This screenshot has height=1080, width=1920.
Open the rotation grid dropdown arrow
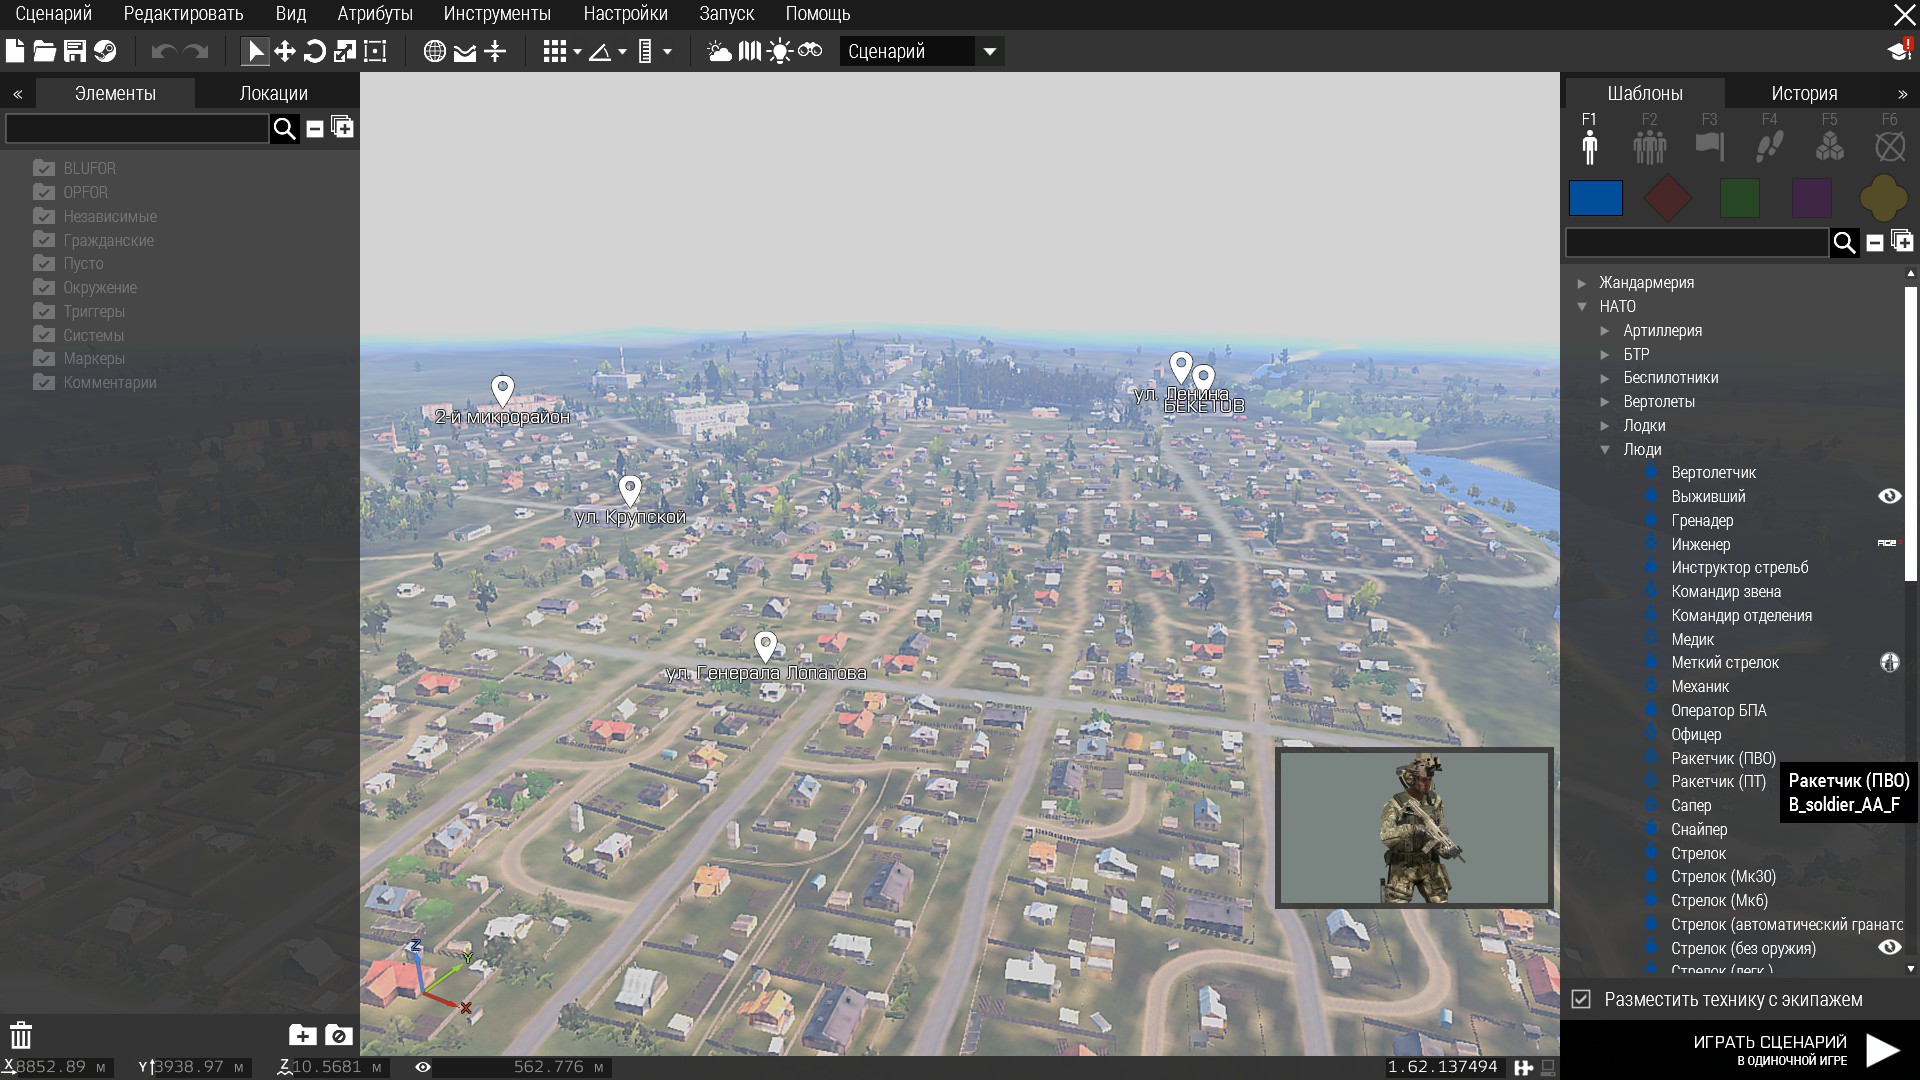tap(622, 52)
